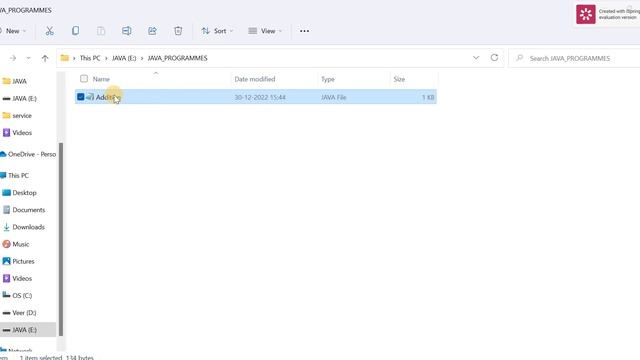Uncheck the Add file checkbox
This screenshot has height=360, width=640.
click(x=80, y=97)
